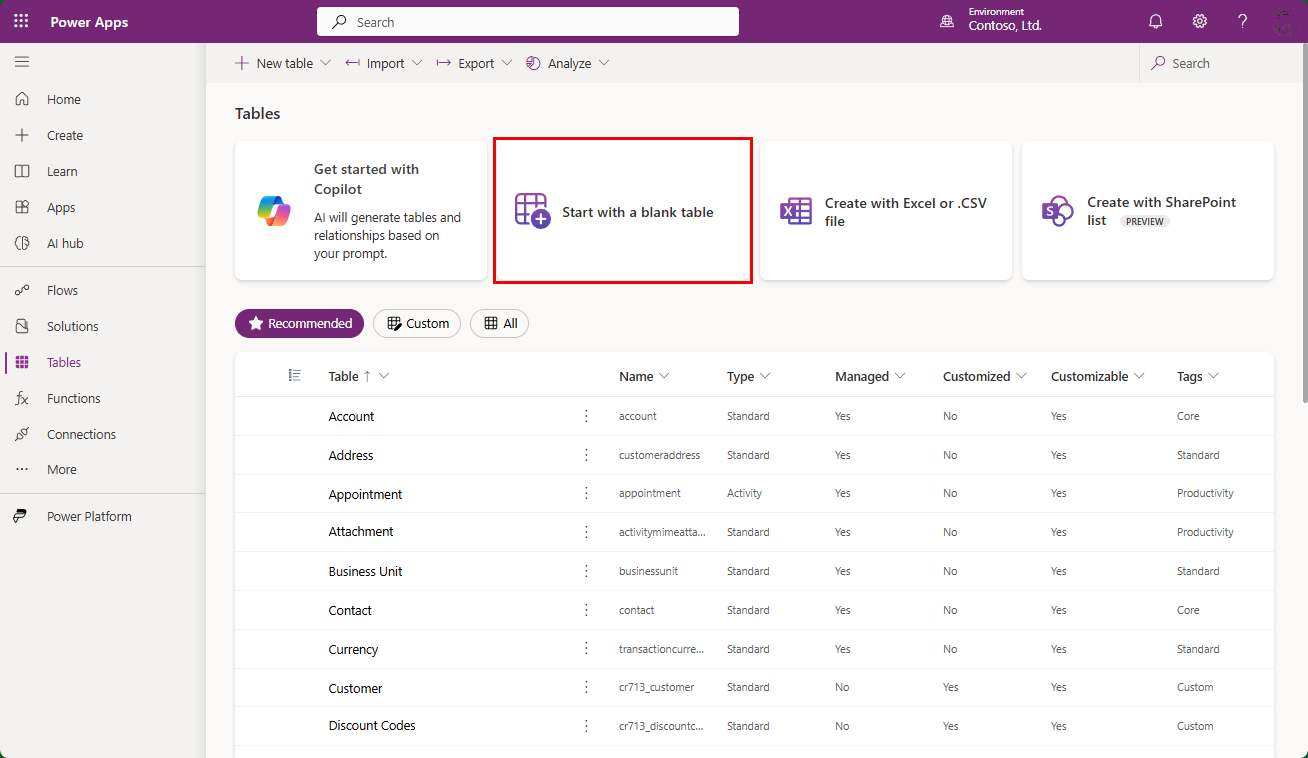Open the Managed column header dropdown

(x=900, y=376)
